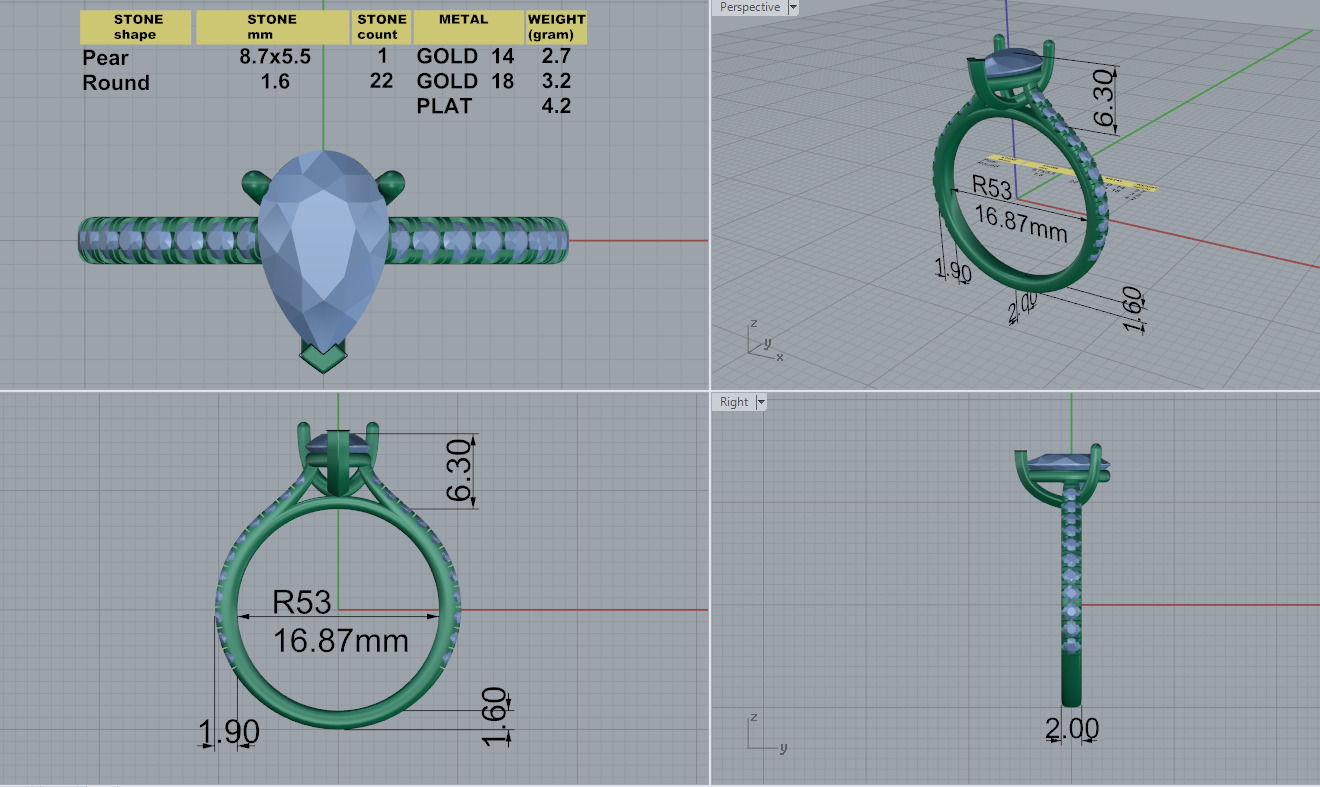Select the 'Pear' stone shape text
Viewport: 1320px width, 787px height.
(x=106, y=58)
